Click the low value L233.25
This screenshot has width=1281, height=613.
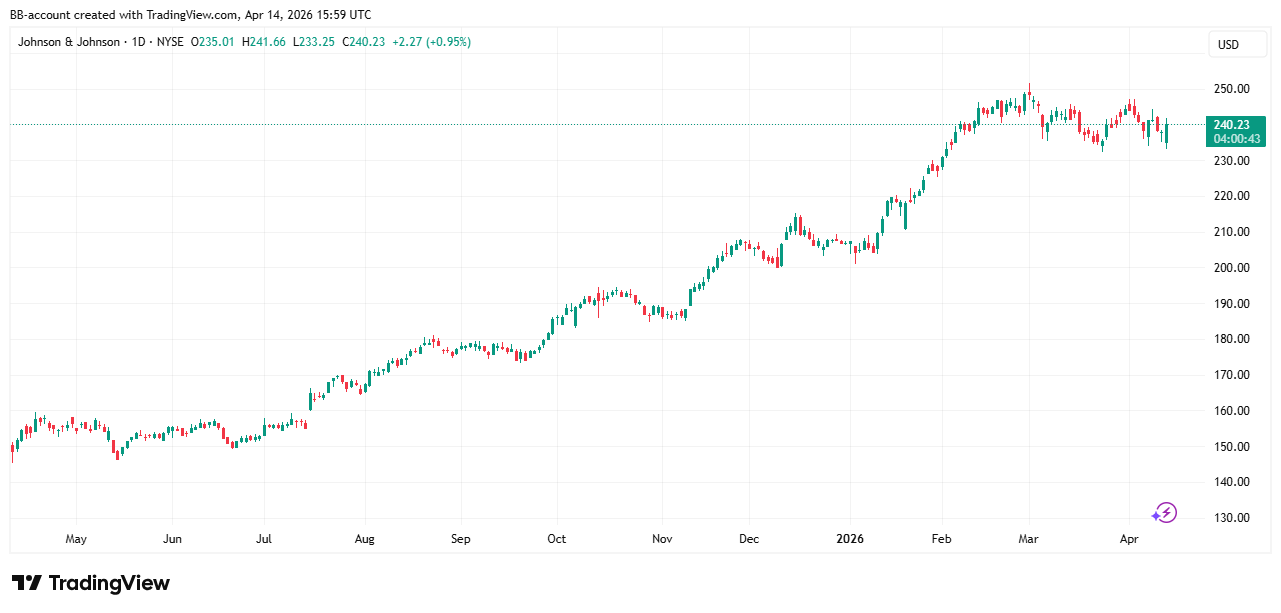coord(314,42)
